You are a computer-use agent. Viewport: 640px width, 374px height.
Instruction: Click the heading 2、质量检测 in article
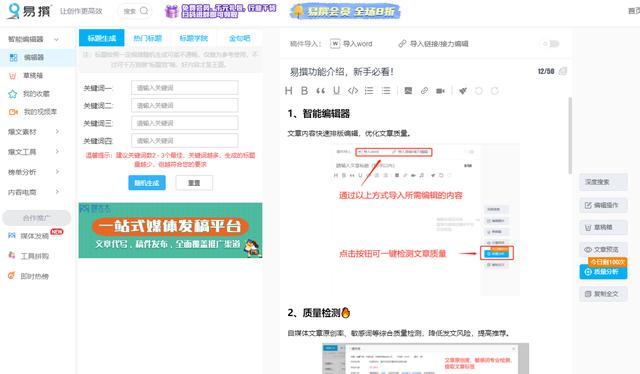319,313
